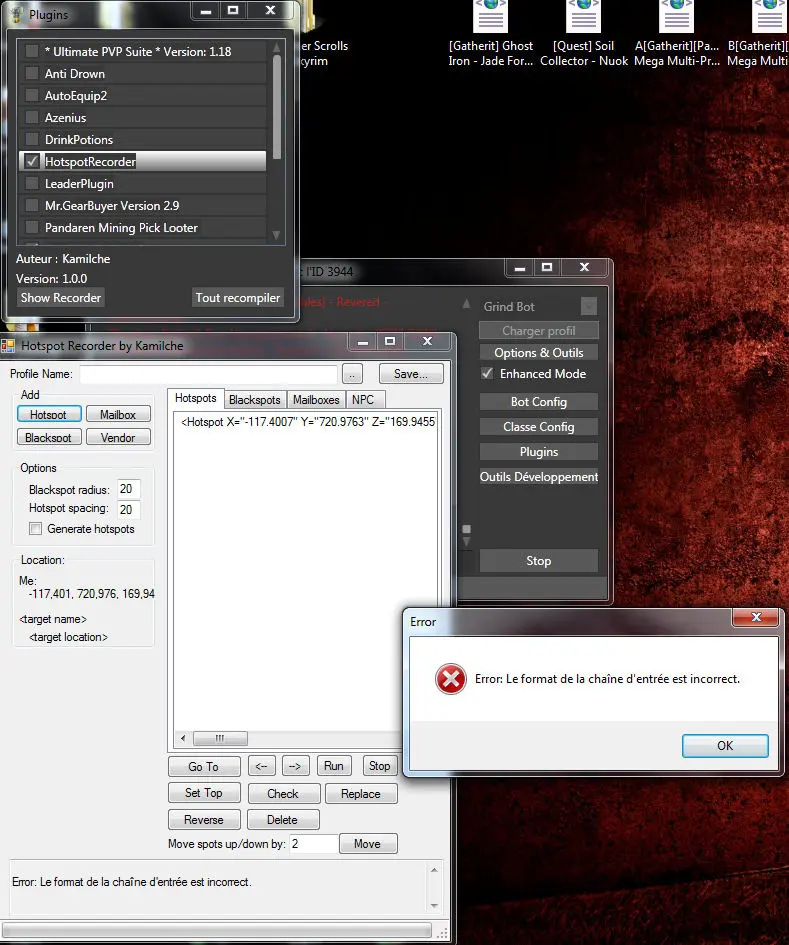Disable the Enhanced Mode checkbox
Screen dimensions: 789x945
[x=487, y=374]
